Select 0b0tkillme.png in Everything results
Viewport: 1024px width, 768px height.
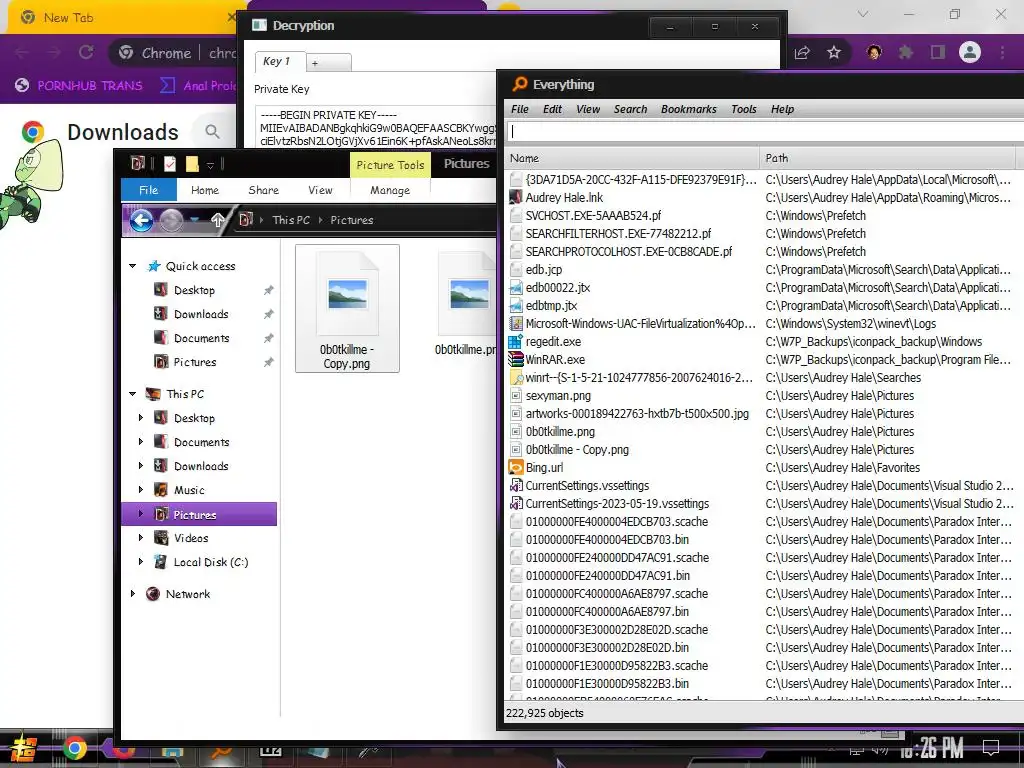pyautogui.click(x=560, y=432)
